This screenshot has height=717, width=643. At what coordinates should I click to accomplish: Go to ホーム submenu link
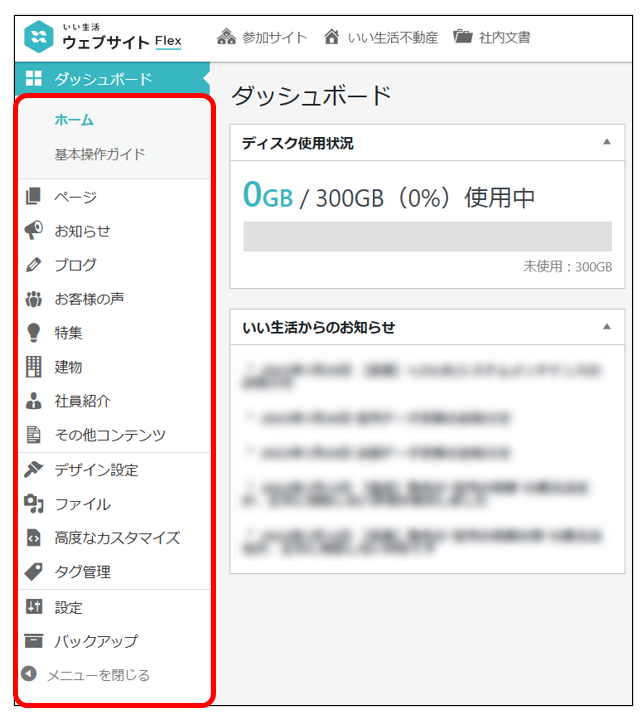[x=74, y=120]
